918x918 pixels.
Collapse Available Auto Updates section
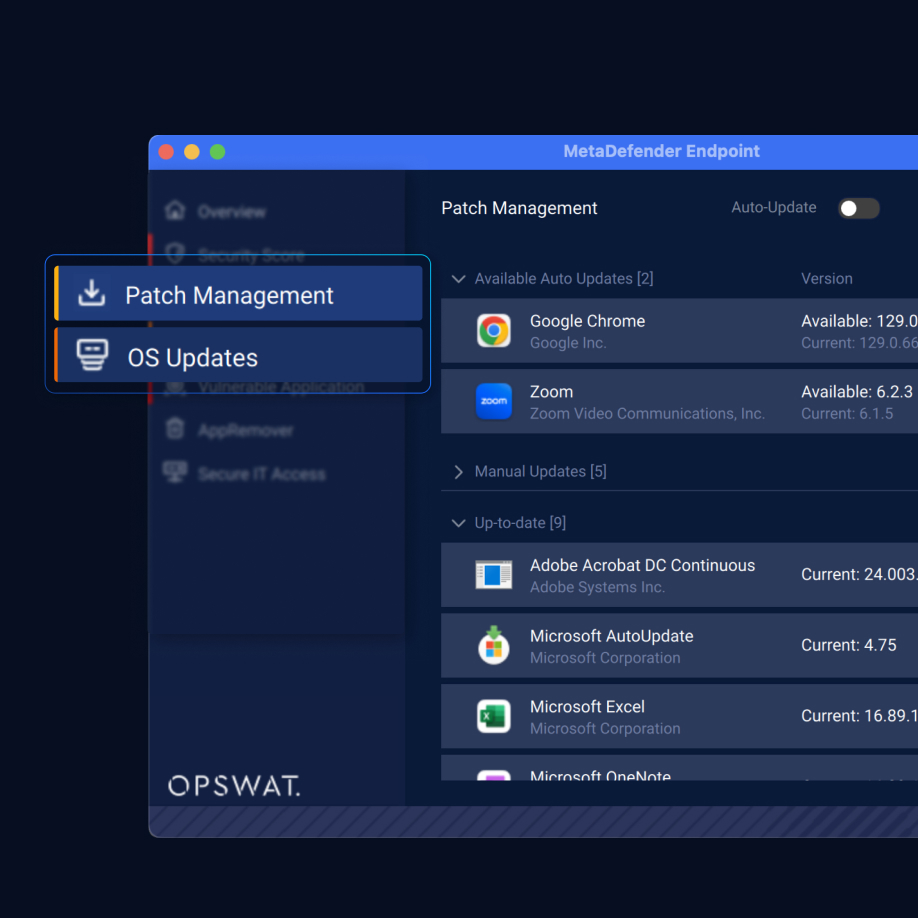tap(458, 279)
